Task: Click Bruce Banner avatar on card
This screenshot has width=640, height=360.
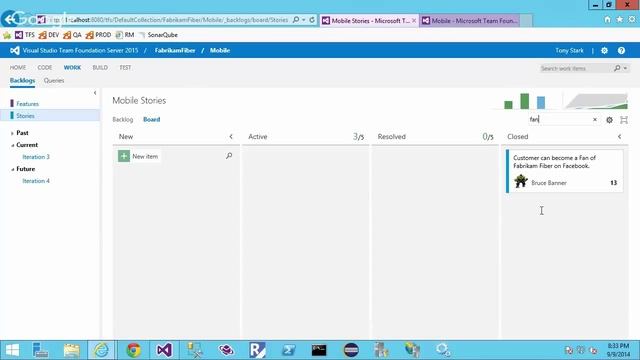Action: coord(521,181)
